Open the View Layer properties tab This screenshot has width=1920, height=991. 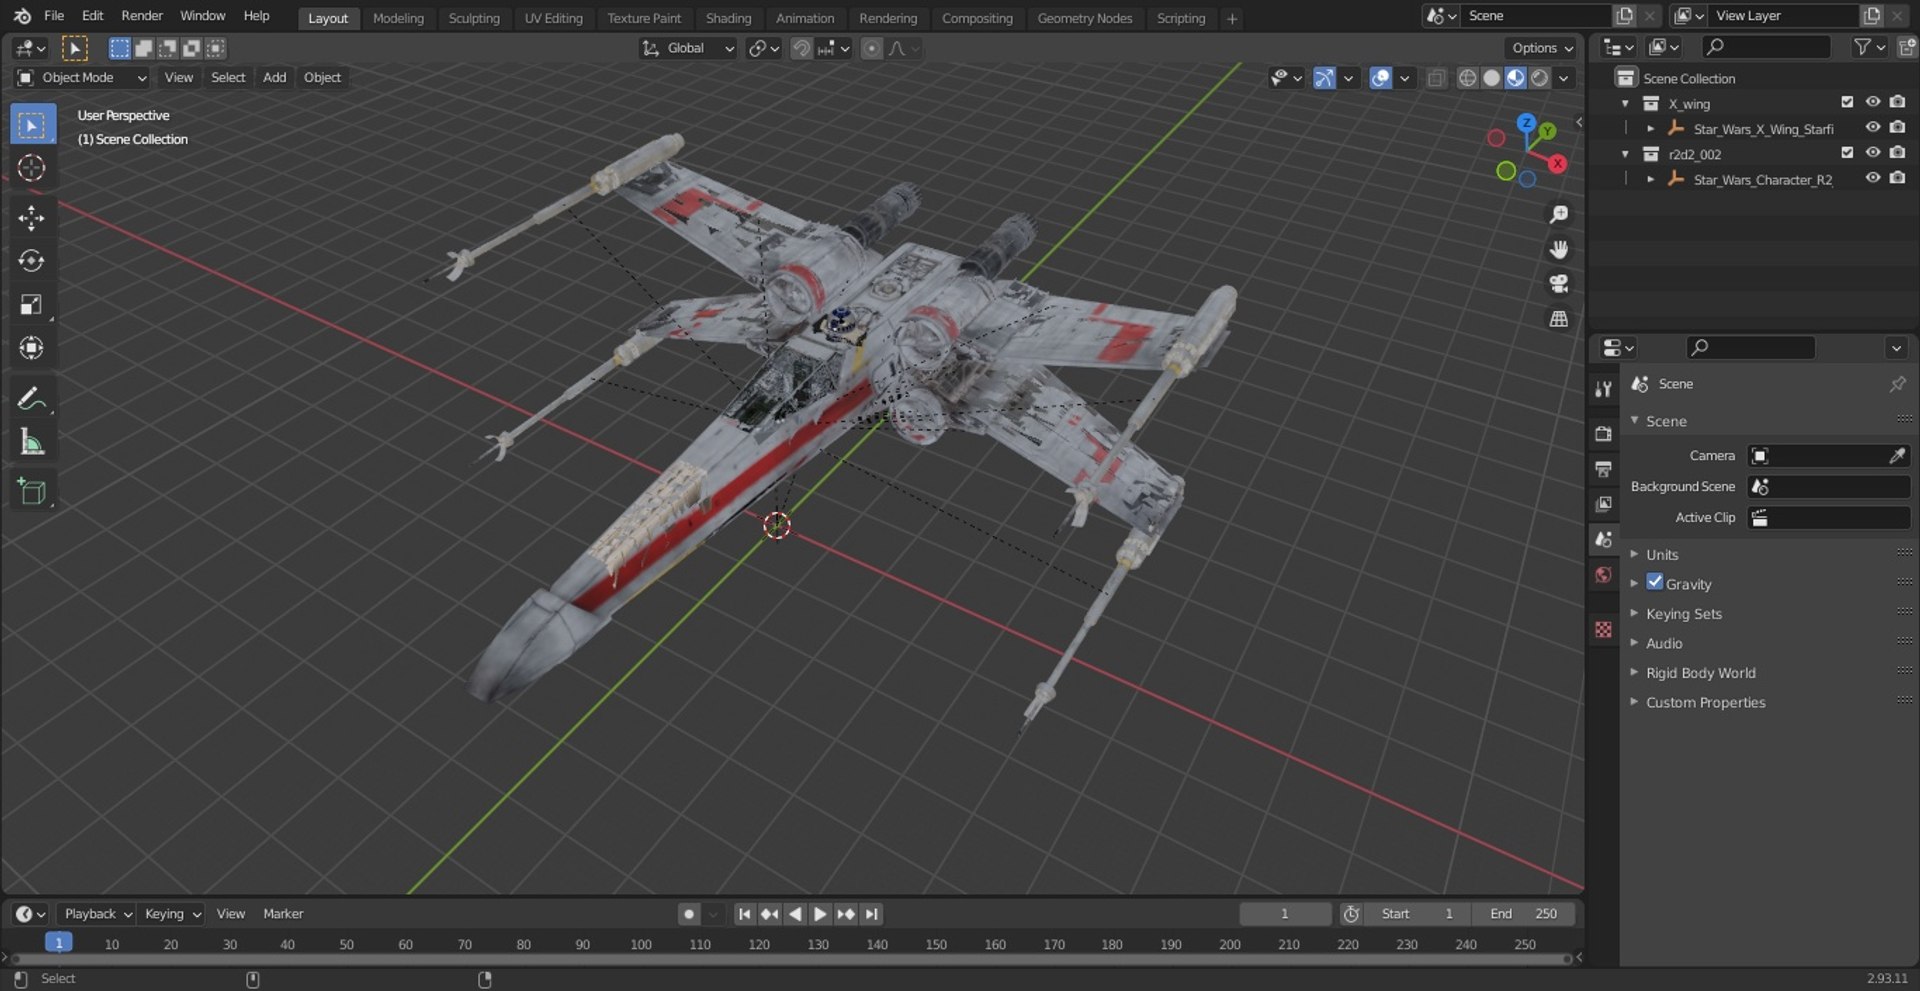point(1604,504)
